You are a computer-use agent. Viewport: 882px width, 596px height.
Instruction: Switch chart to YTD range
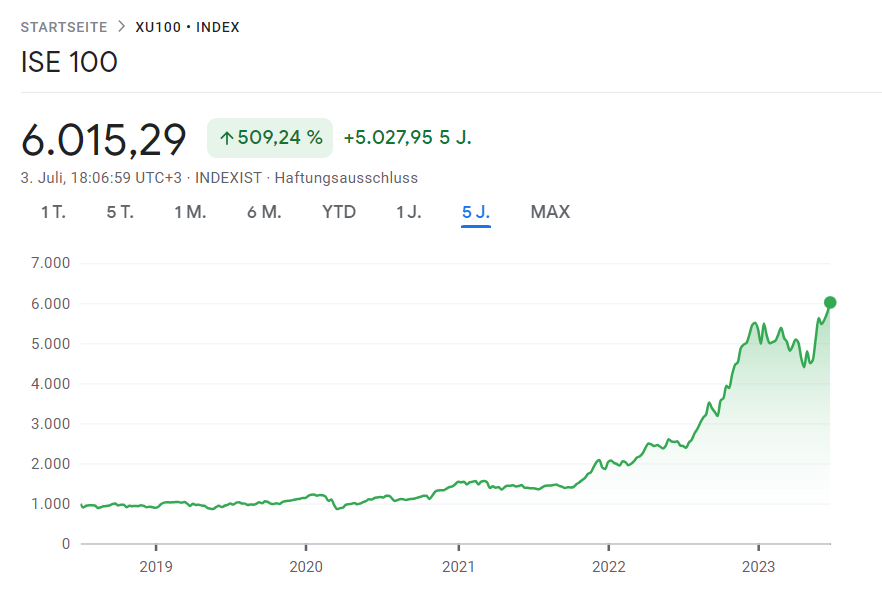(x=339, y=212)
